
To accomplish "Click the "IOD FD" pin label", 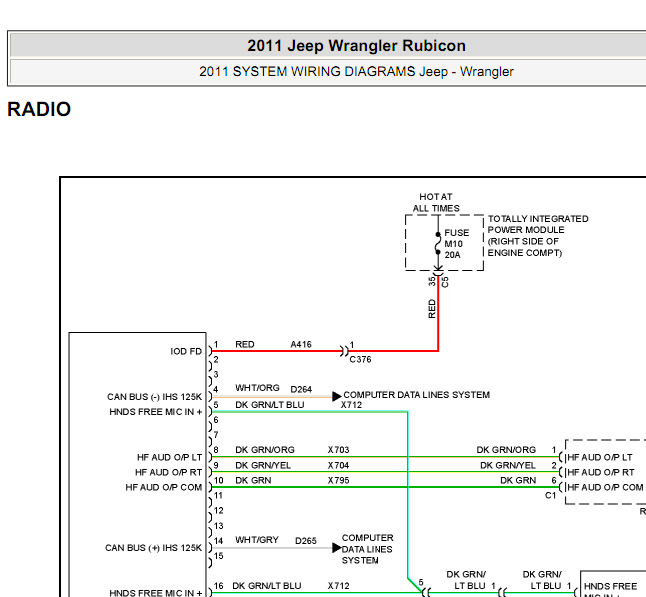I will tap(186, 351).
